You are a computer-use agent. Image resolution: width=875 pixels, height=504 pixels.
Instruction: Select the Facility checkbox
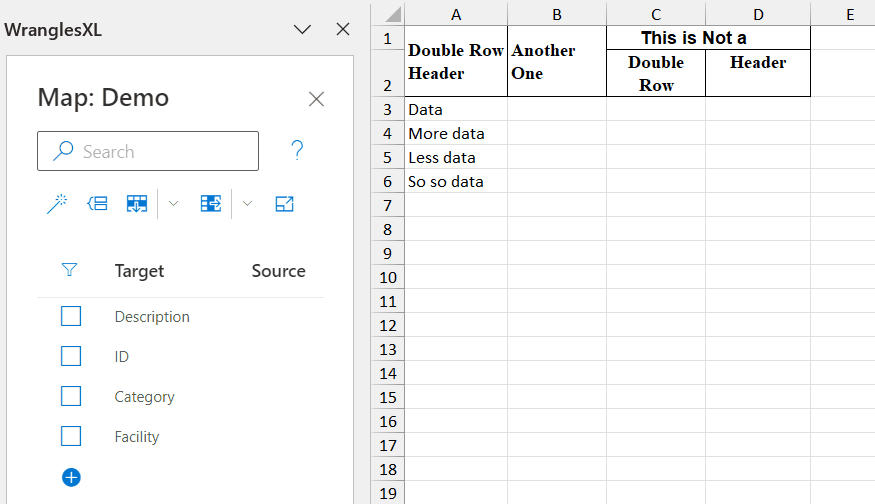[71, 436]
